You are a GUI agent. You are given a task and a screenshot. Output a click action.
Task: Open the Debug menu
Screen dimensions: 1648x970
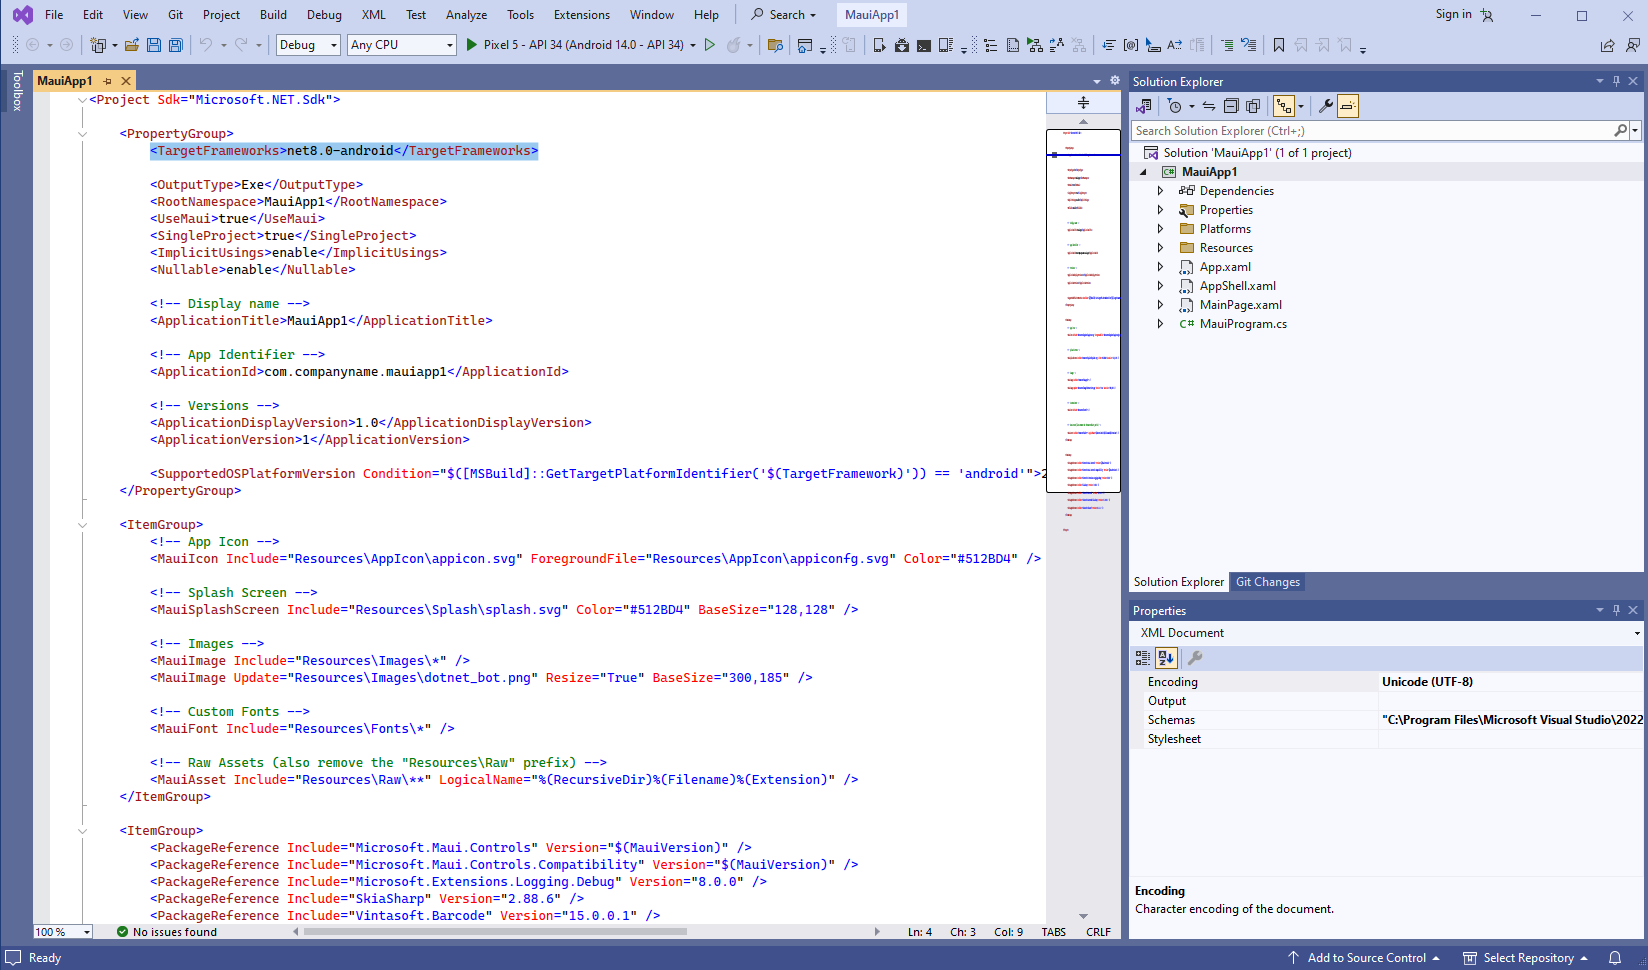tap(324, 15)
